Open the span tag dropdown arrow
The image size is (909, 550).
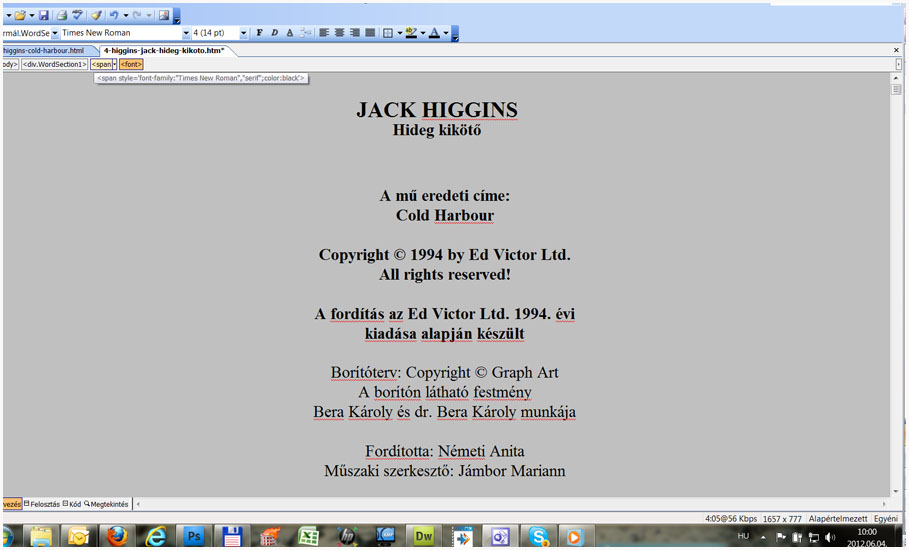pyautogui.click(x=114, y=64)
